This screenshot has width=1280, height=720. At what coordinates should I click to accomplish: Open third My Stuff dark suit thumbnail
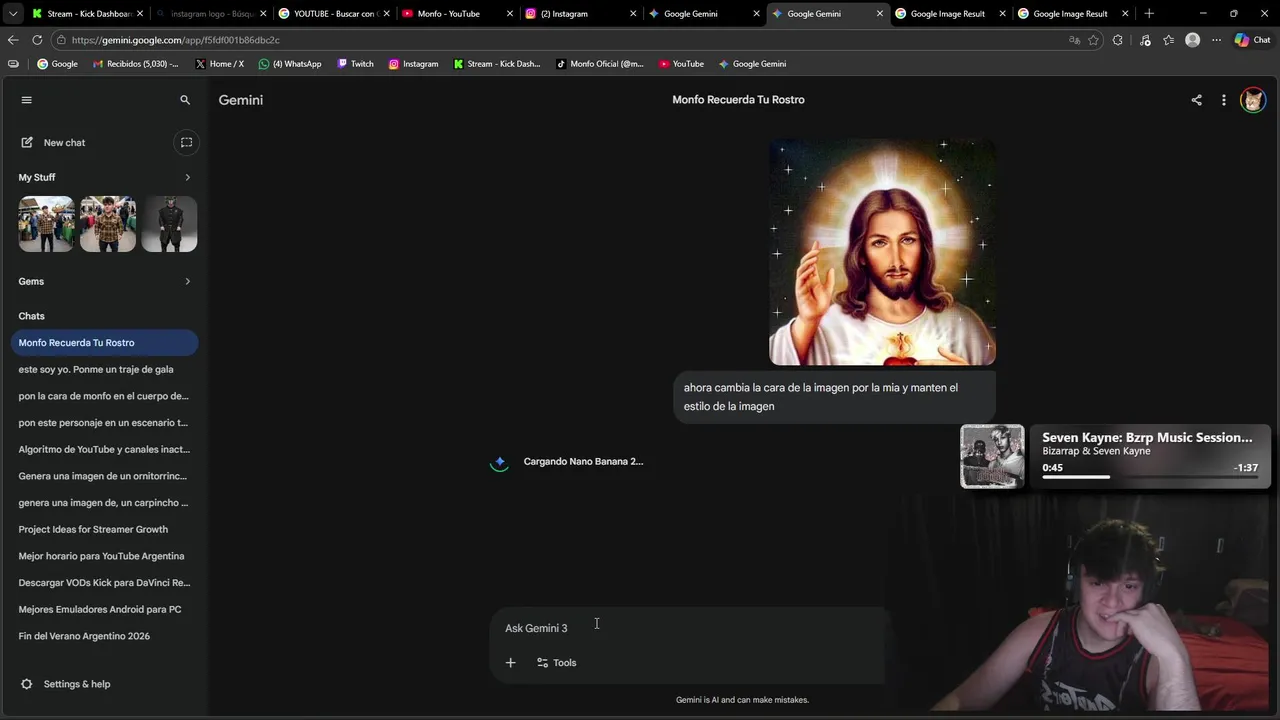coord(169,224)
